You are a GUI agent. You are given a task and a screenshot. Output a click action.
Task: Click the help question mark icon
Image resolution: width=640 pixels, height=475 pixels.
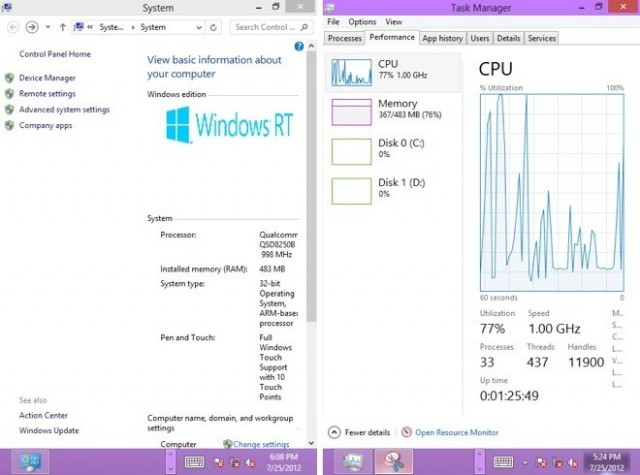[299, 47]
